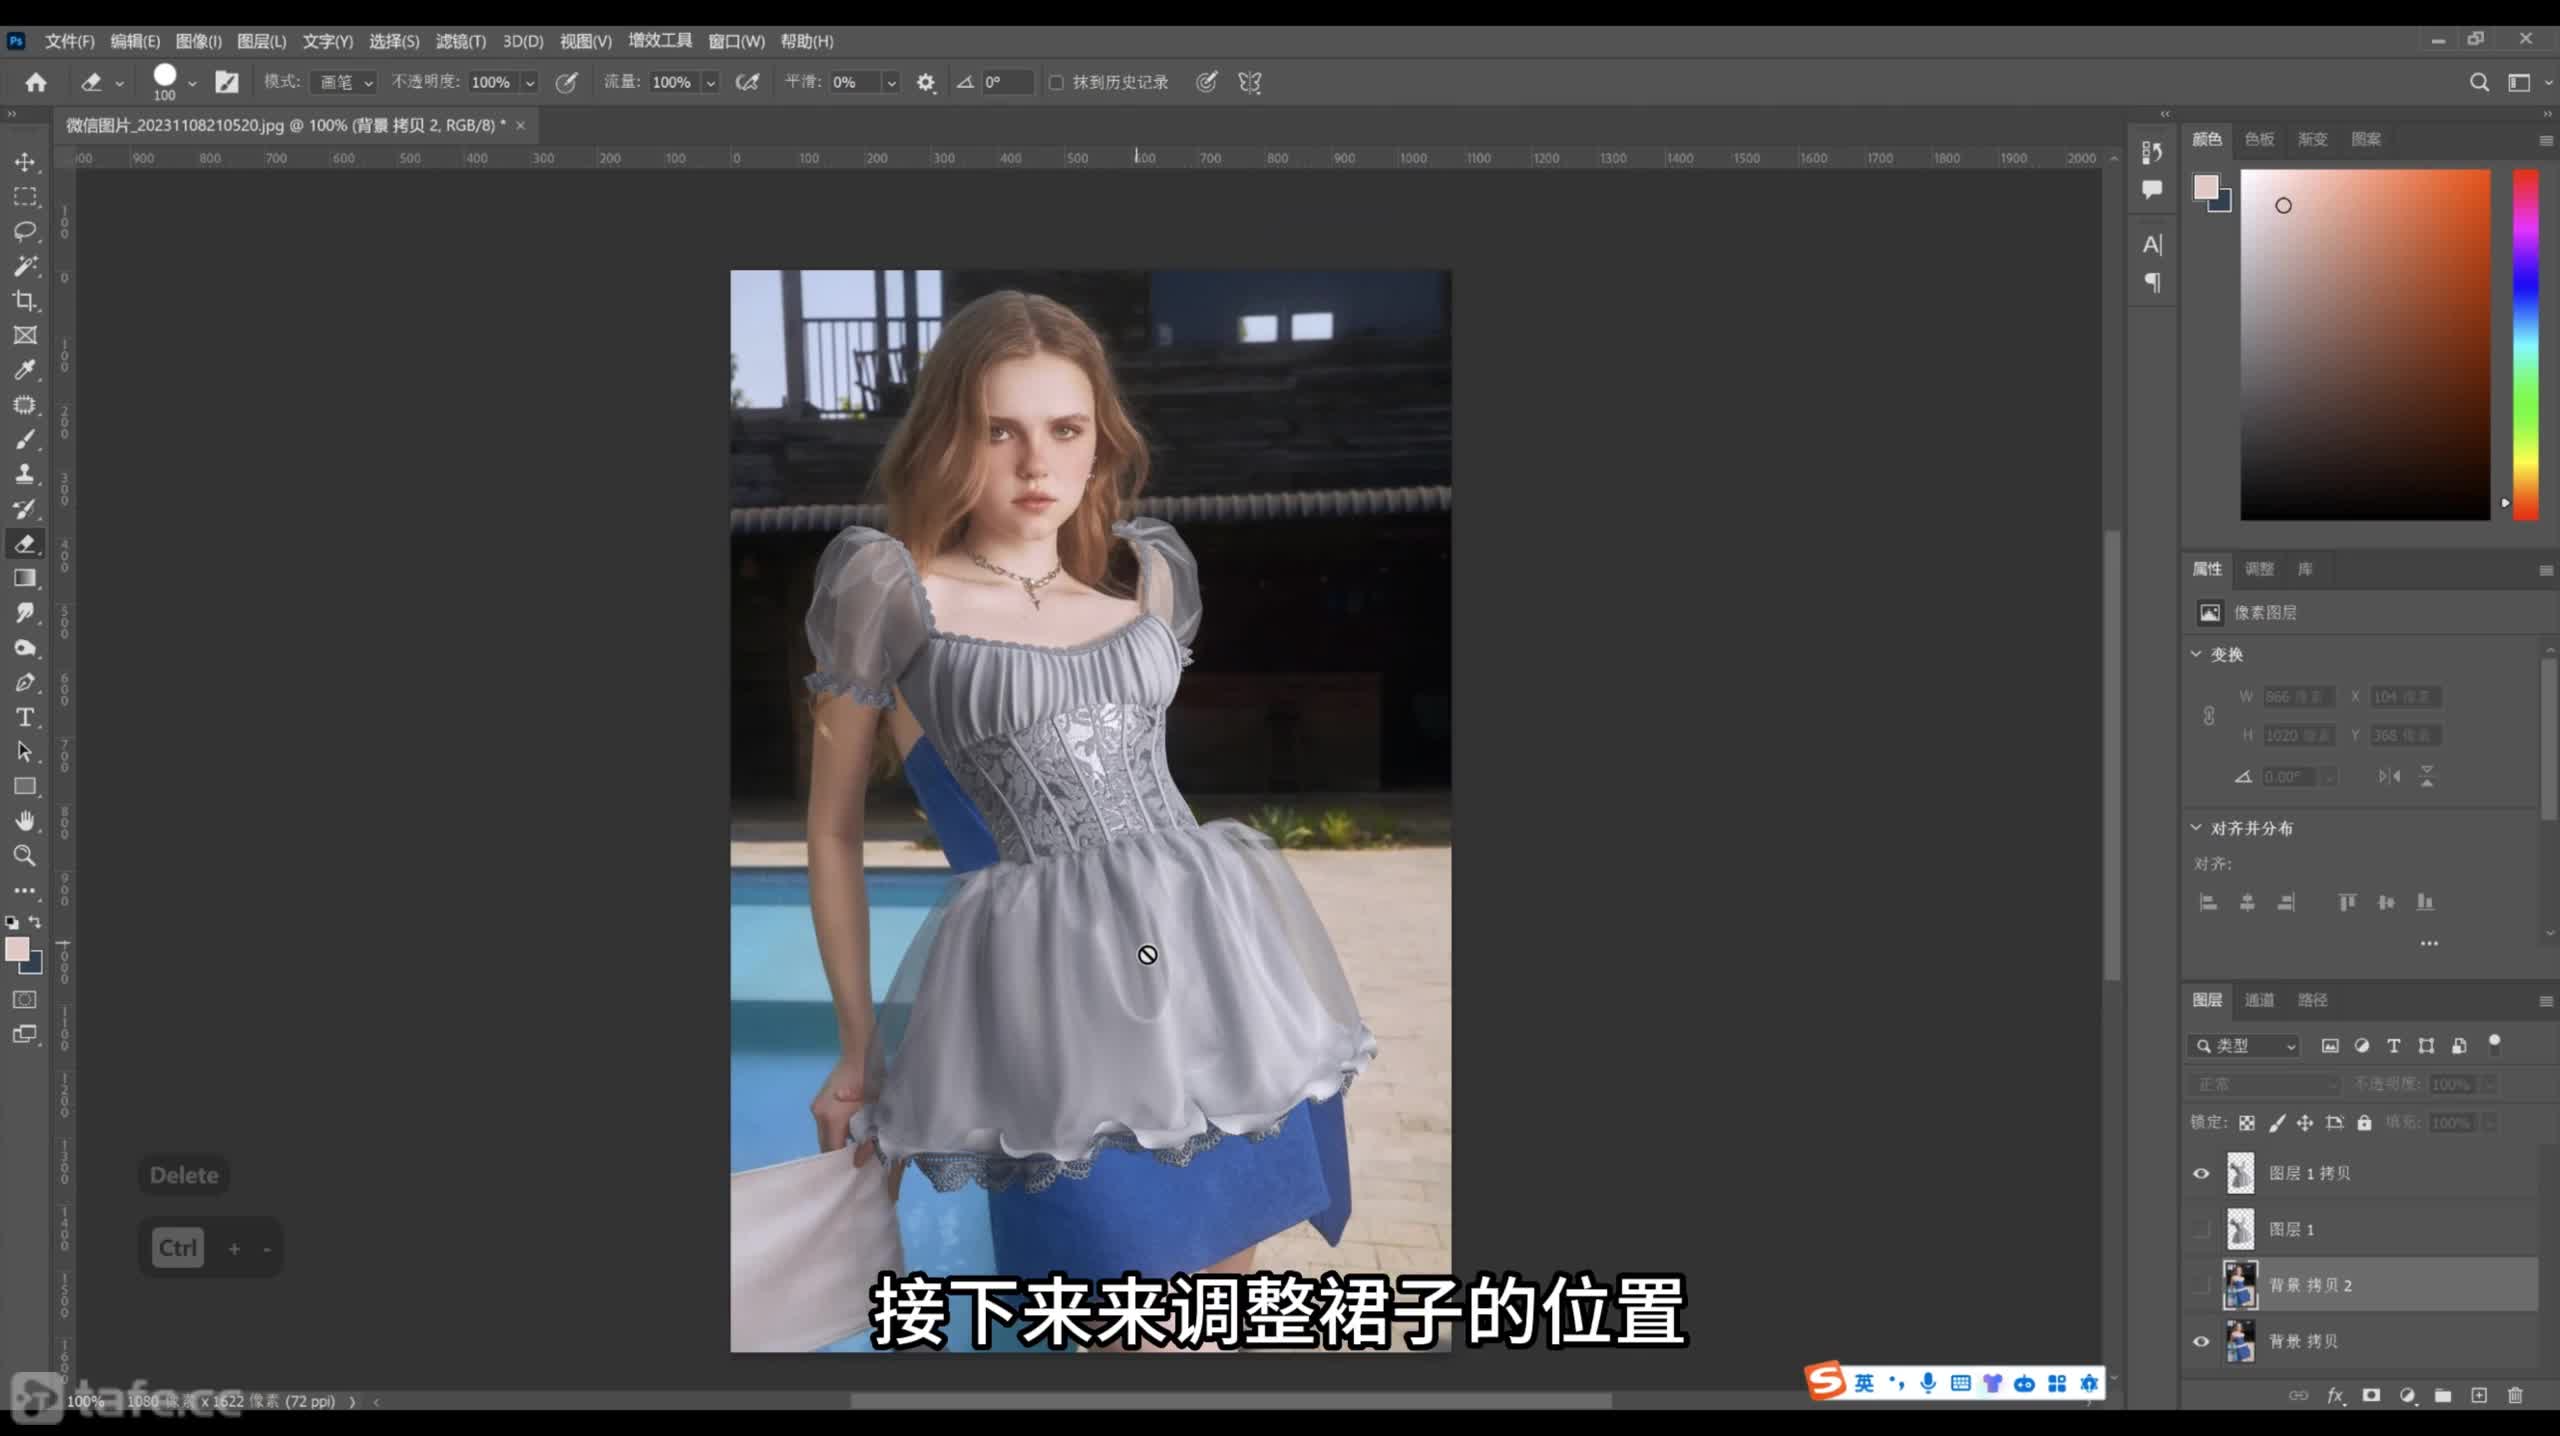Screen dimensions: 2560x1436
Task: Hide the 图层 1 拷贝 layer
Action: coord(2201,1173)
